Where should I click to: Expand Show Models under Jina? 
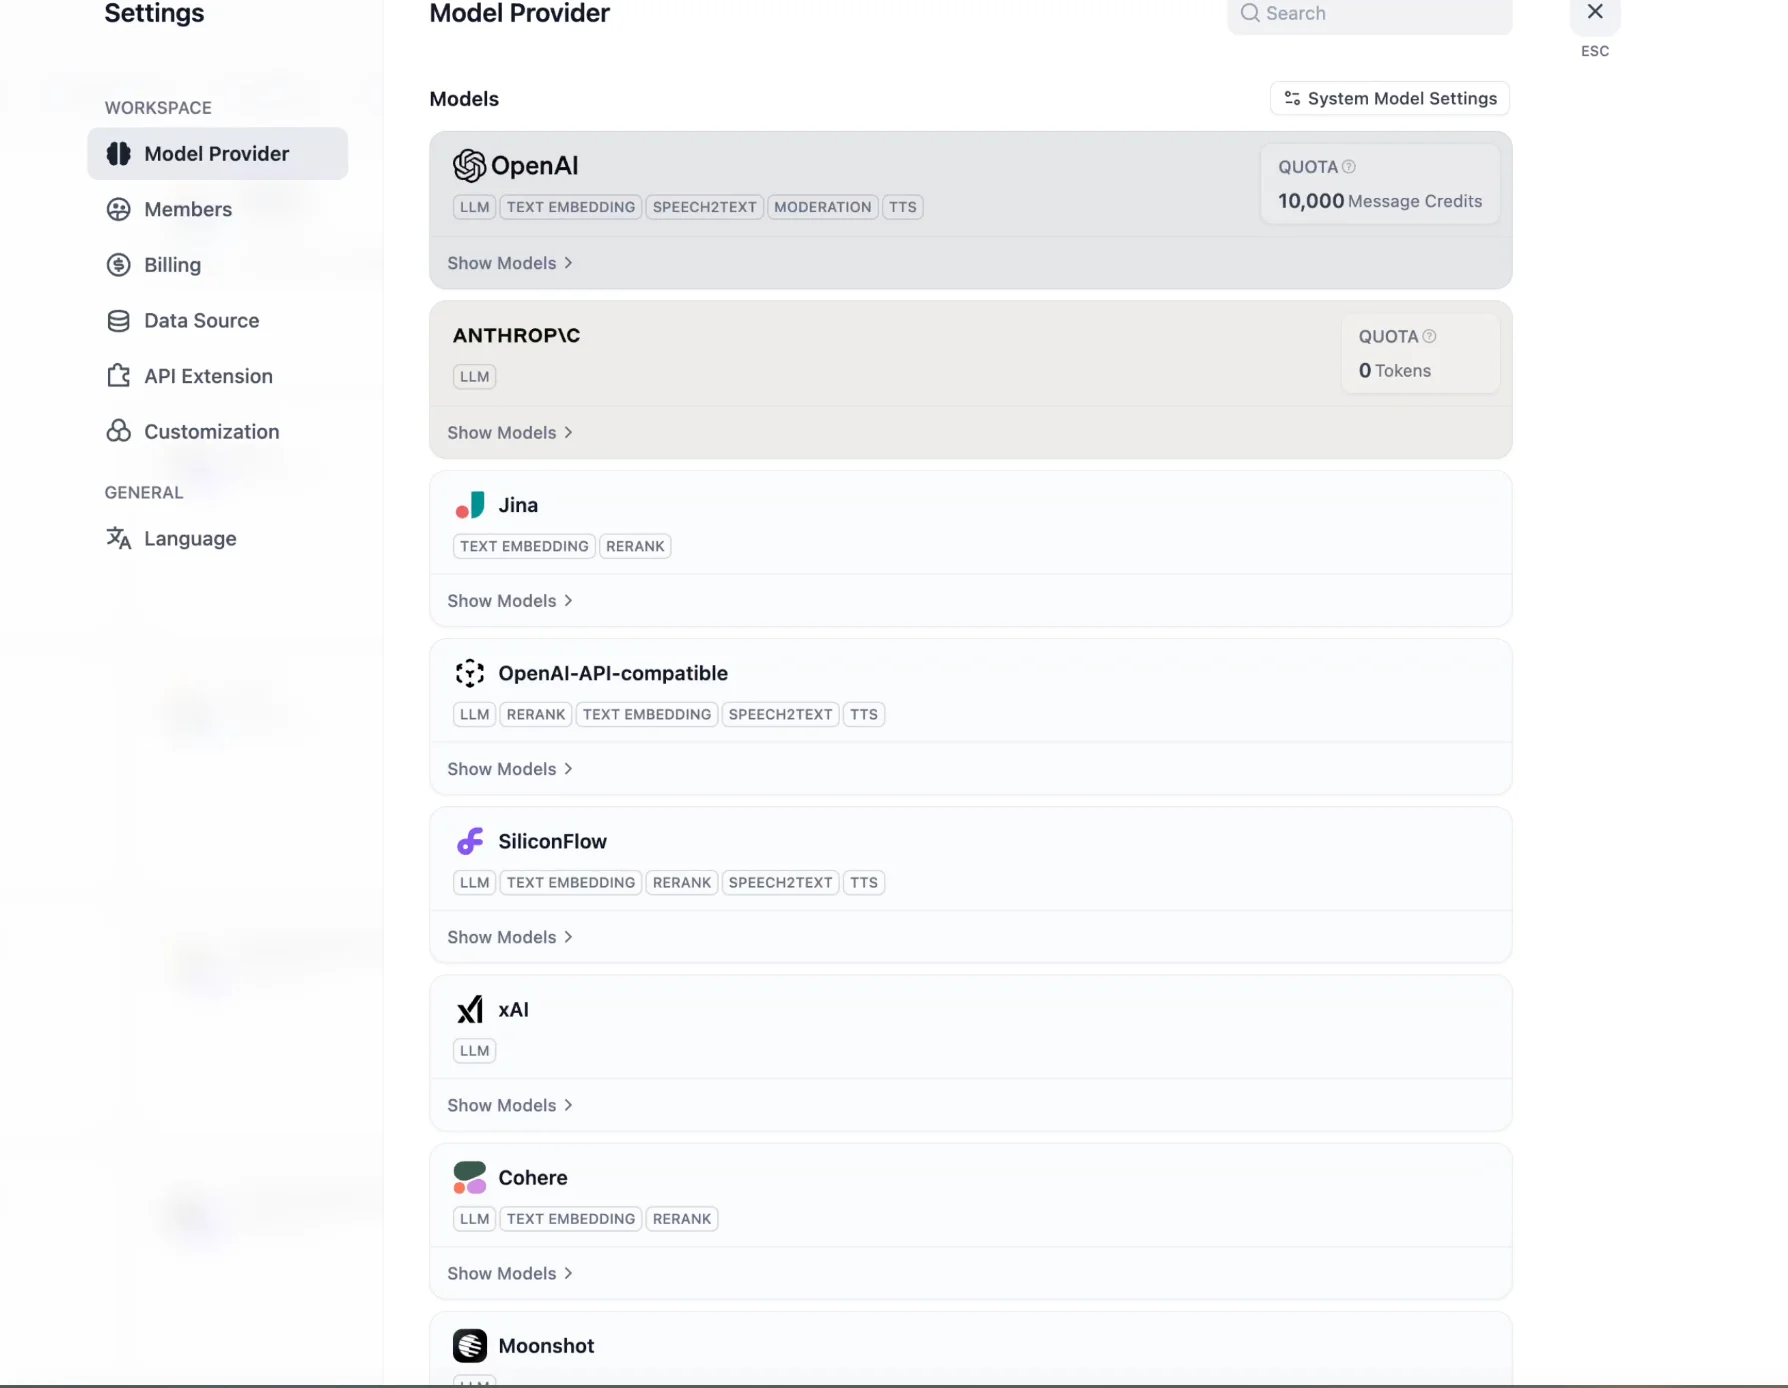(509, 601)
